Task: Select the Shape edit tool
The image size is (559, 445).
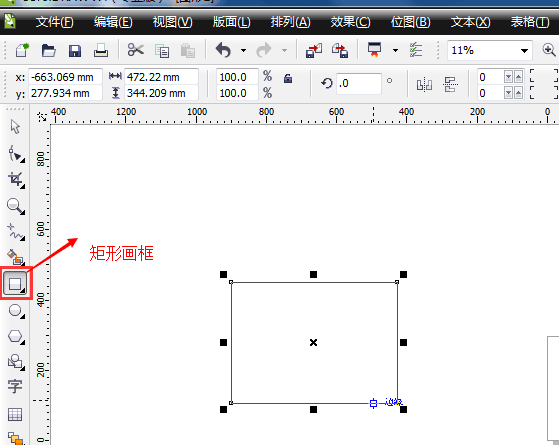Action: tap(16, 154)
